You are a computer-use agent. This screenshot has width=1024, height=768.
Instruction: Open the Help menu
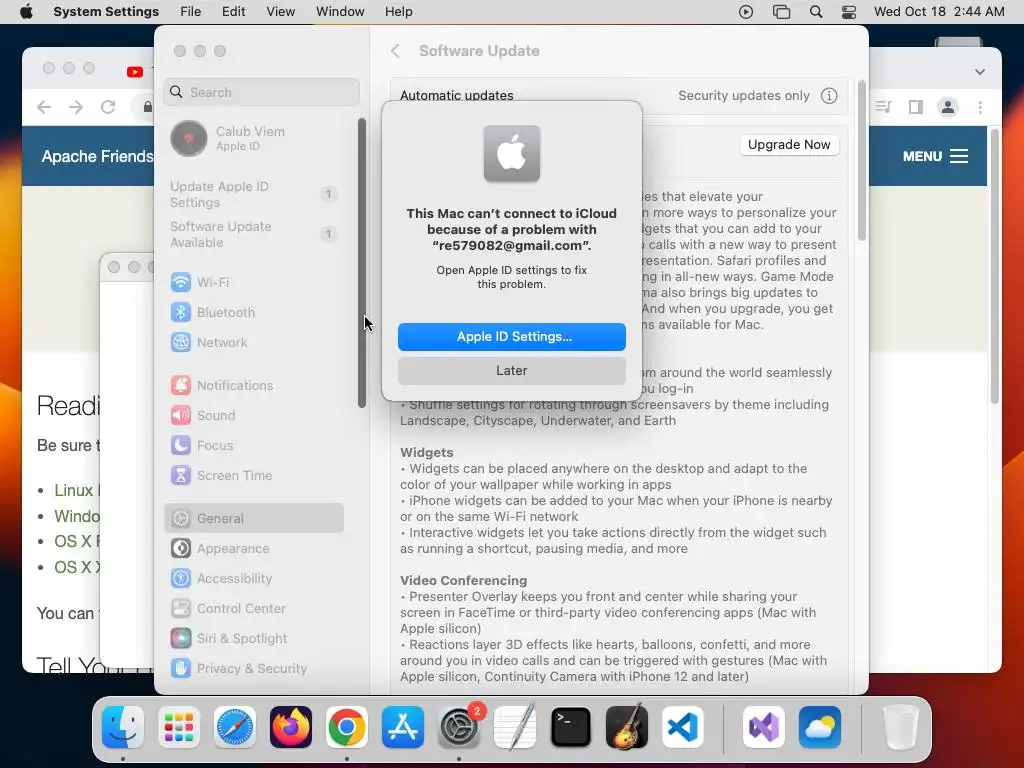click(x=398, y=12)
